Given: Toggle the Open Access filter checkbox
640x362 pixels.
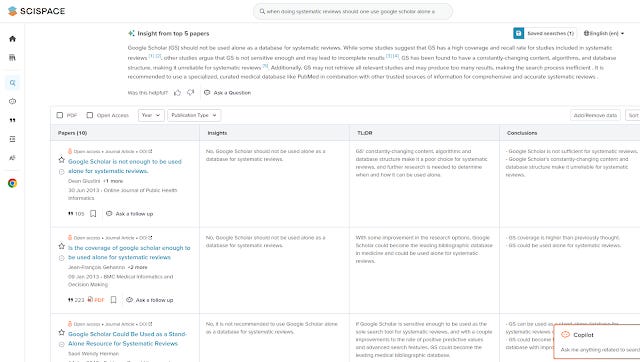Looking at the screenshot, I should [90, 115].
